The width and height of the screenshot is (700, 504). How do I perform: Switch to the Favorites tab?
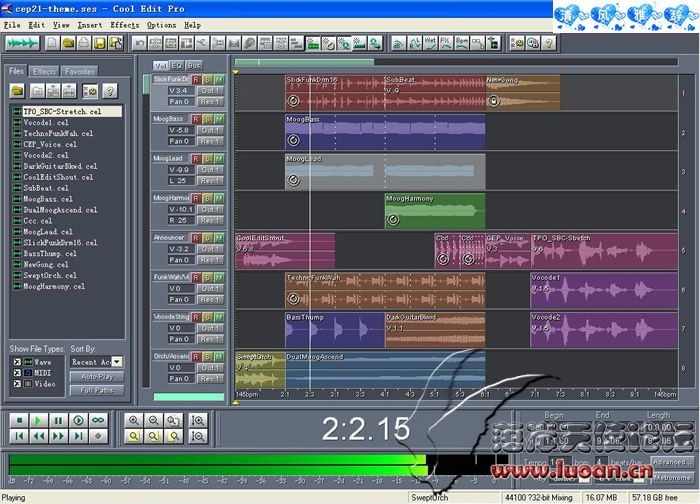click(79, 71)
